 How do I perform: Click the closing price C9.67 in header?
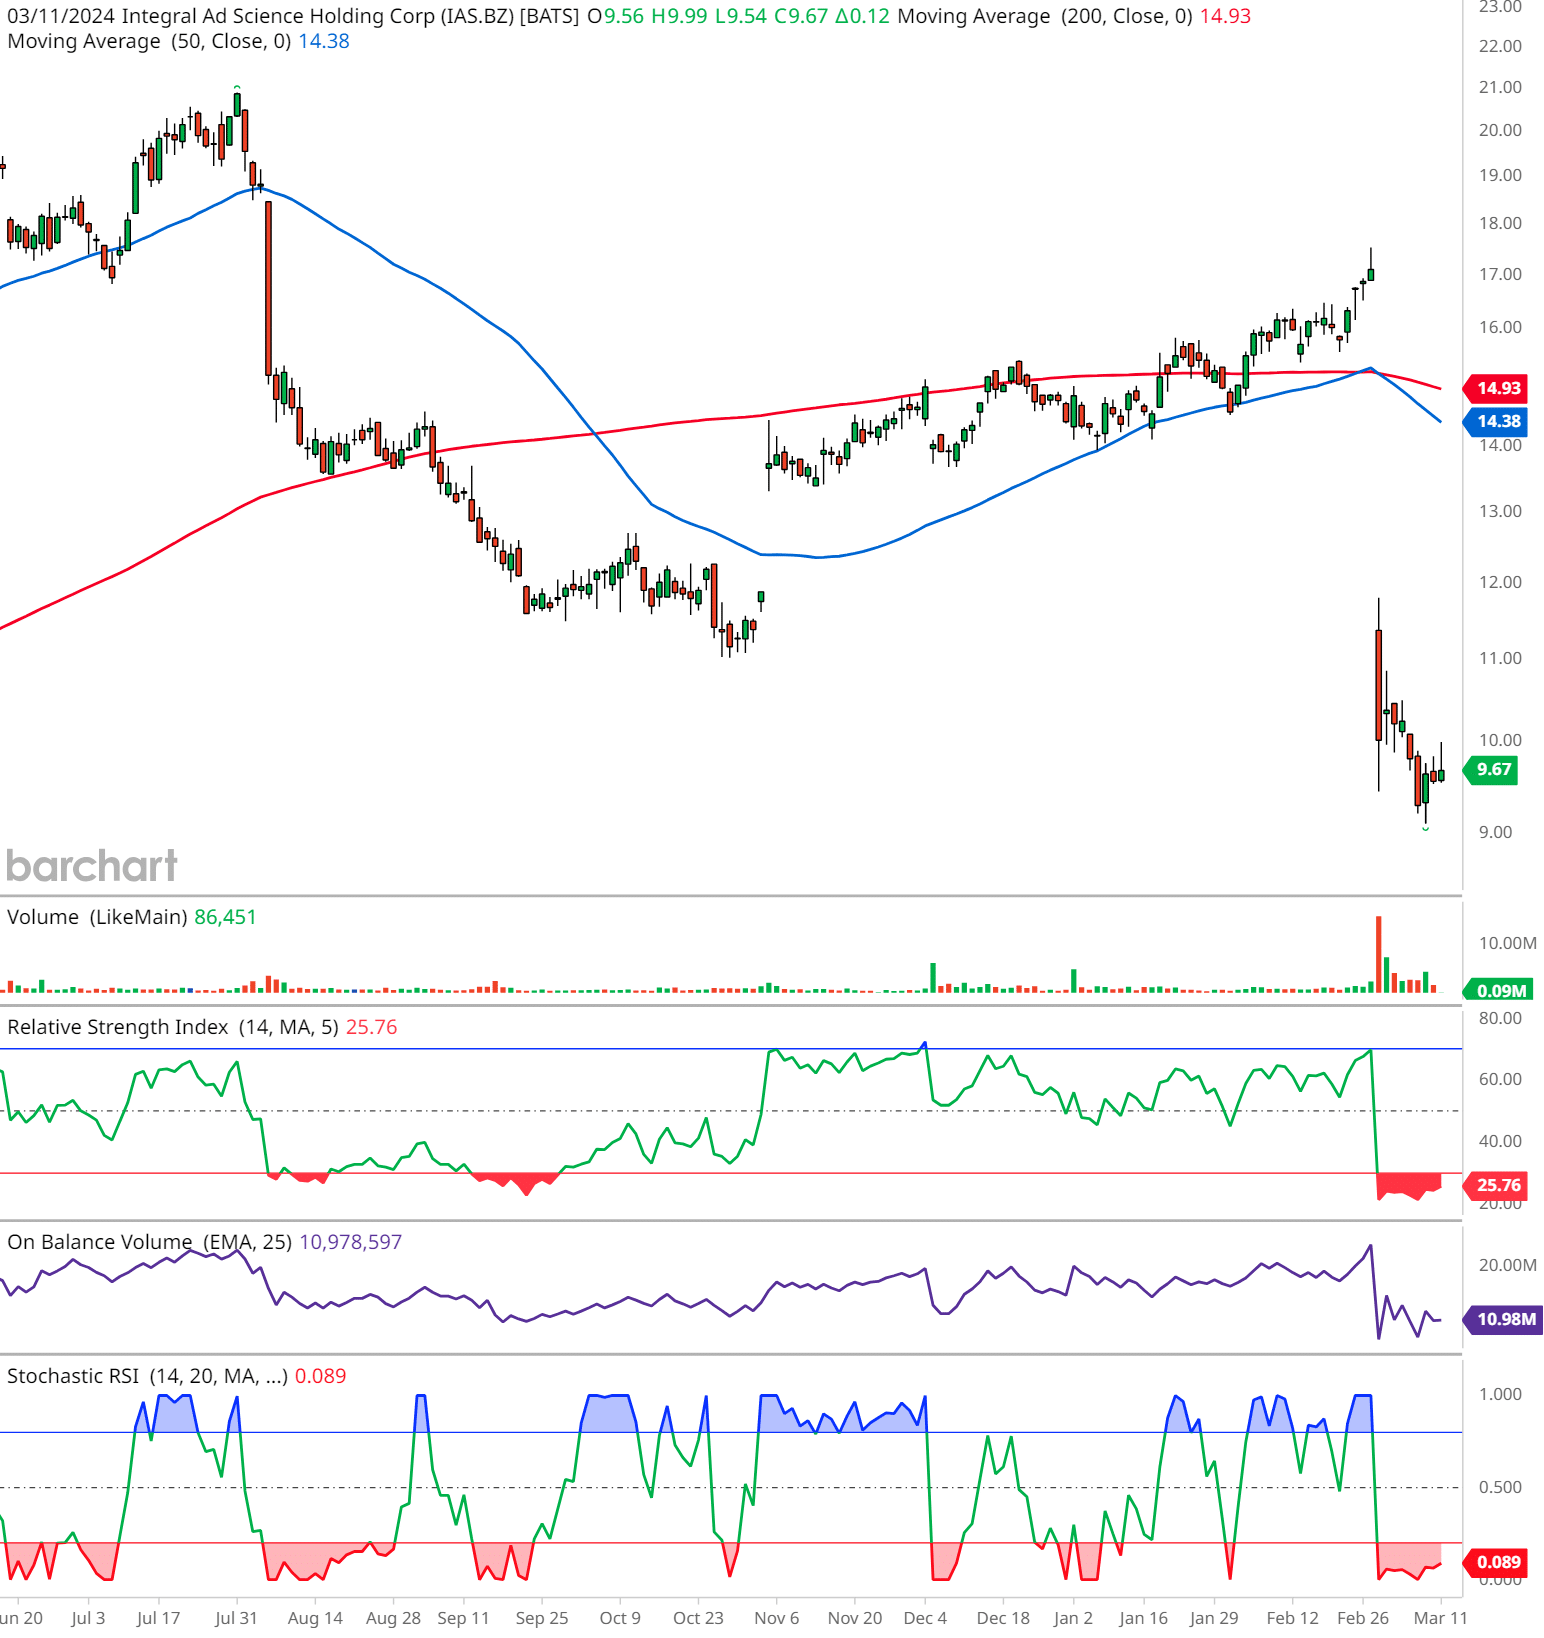click(x=801, y=16)
